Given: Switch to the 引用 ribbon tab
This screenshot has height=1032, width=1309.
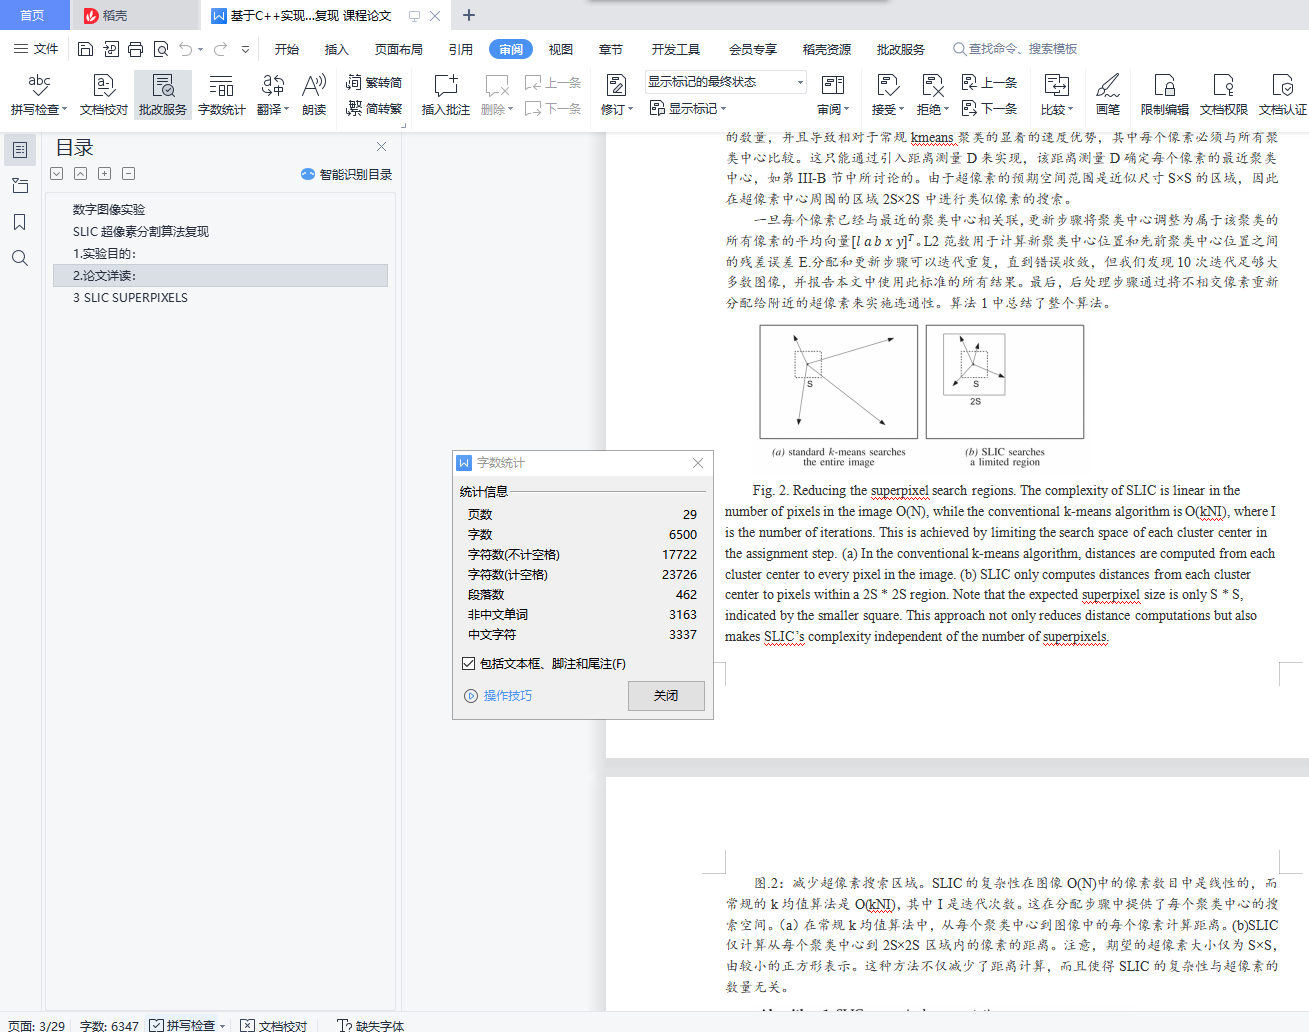Looking at the screenshot, I should [x=461, y=49].
